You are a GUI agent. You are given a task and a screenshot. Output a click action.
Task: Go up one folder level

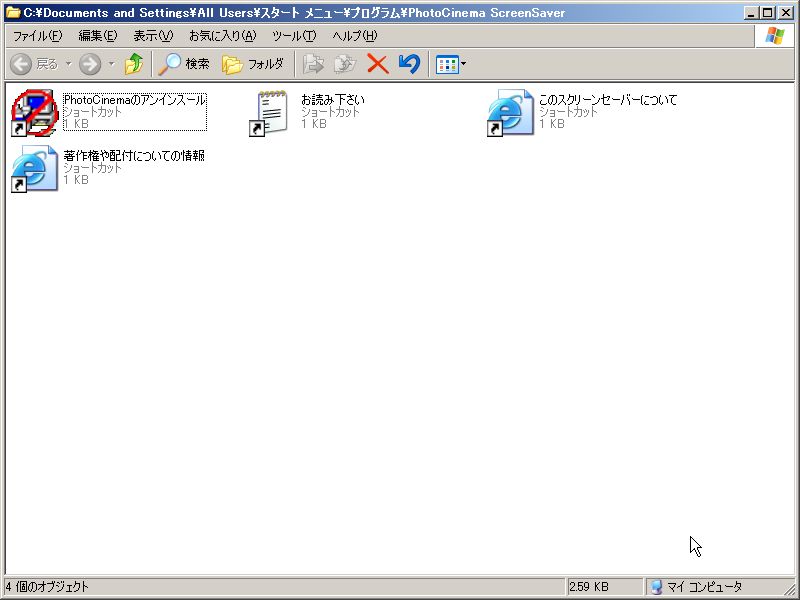[134, 64]
